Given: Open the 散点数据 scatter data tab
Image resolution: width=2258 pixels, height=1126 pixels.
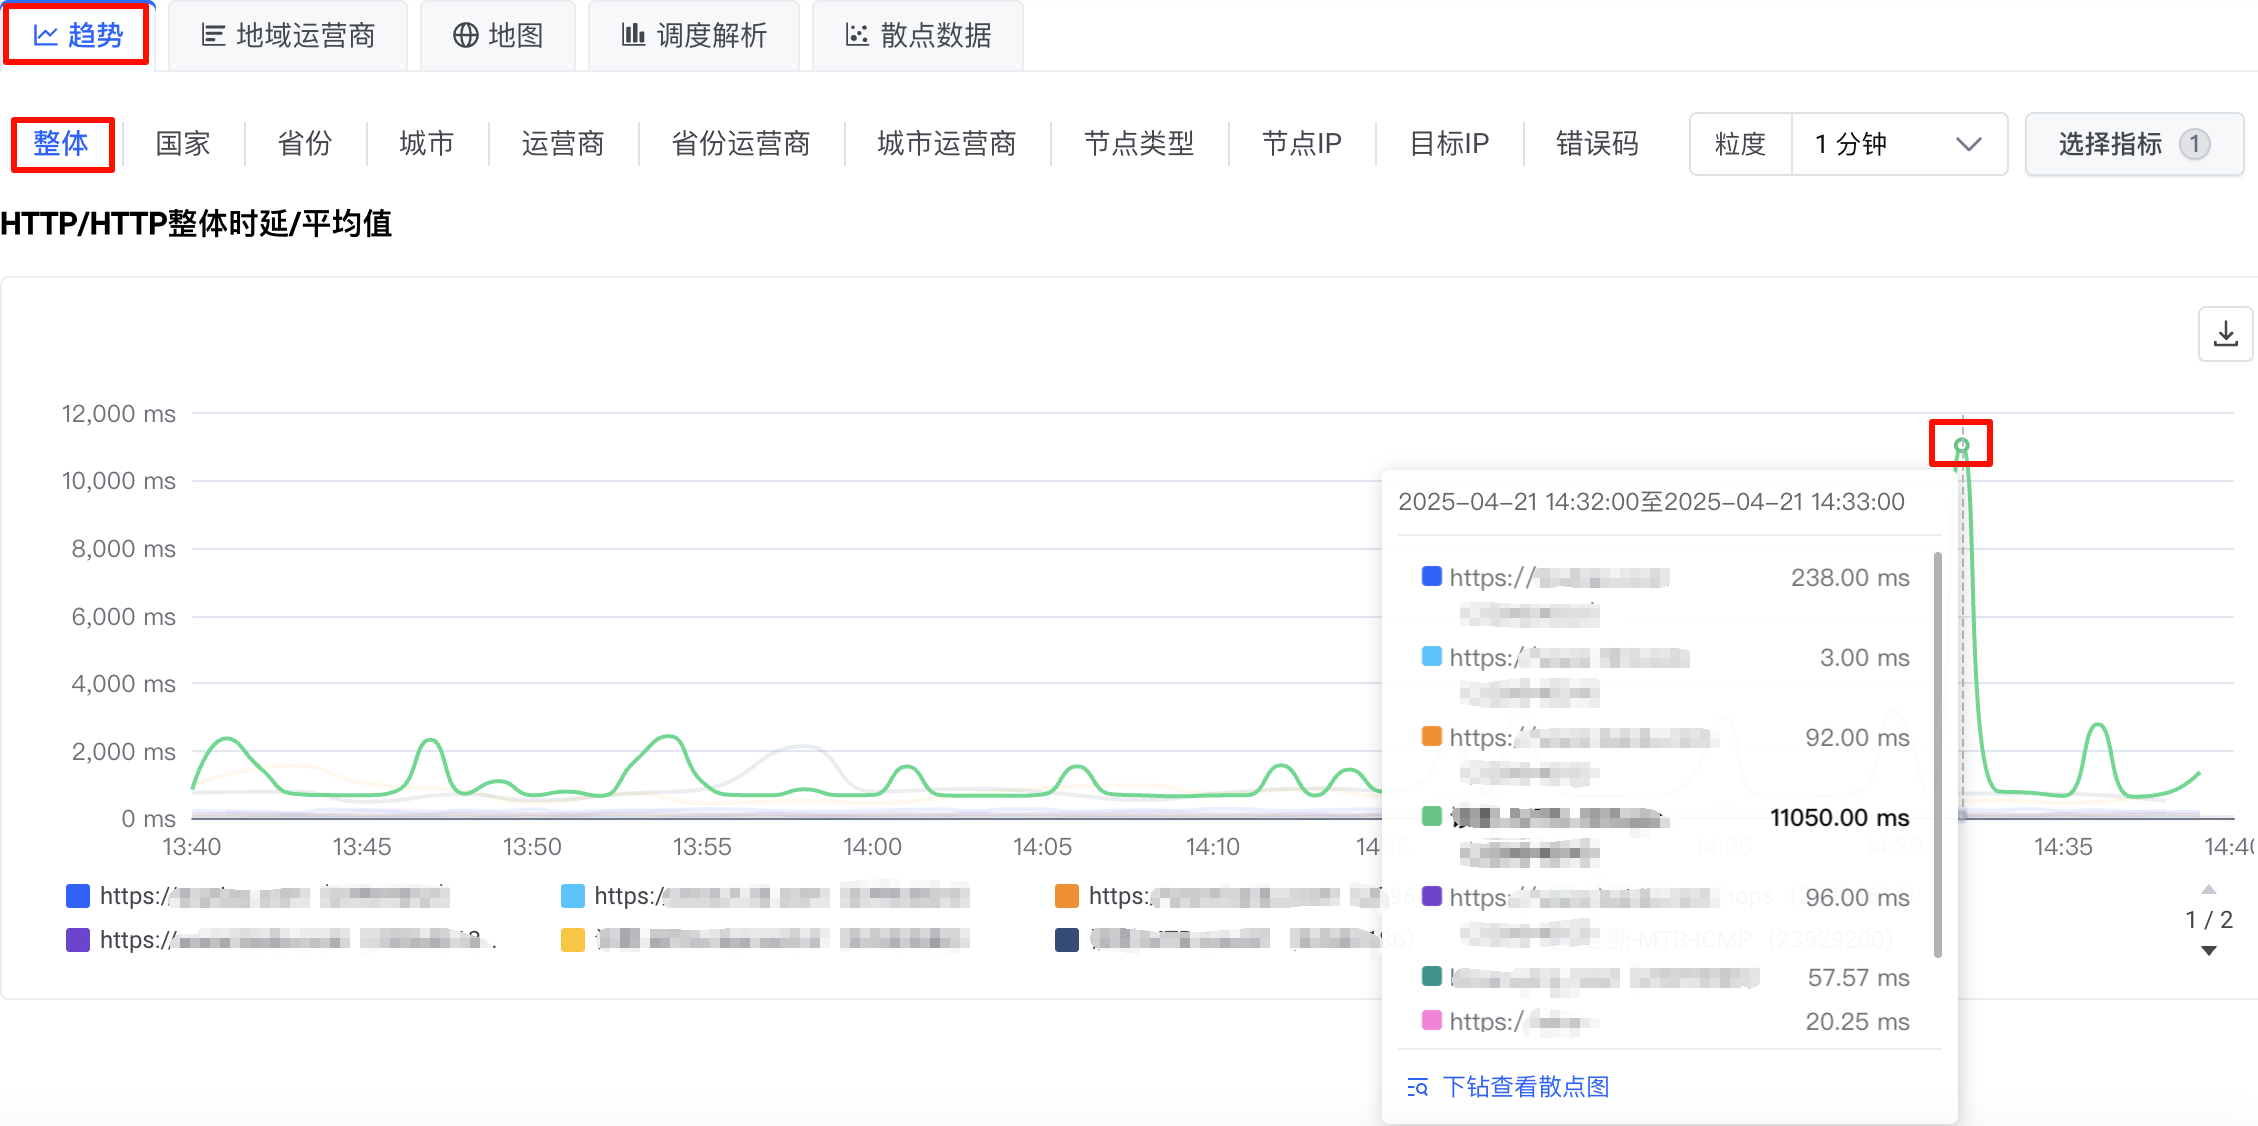Looking at the screenshot, I should (918, 36).
